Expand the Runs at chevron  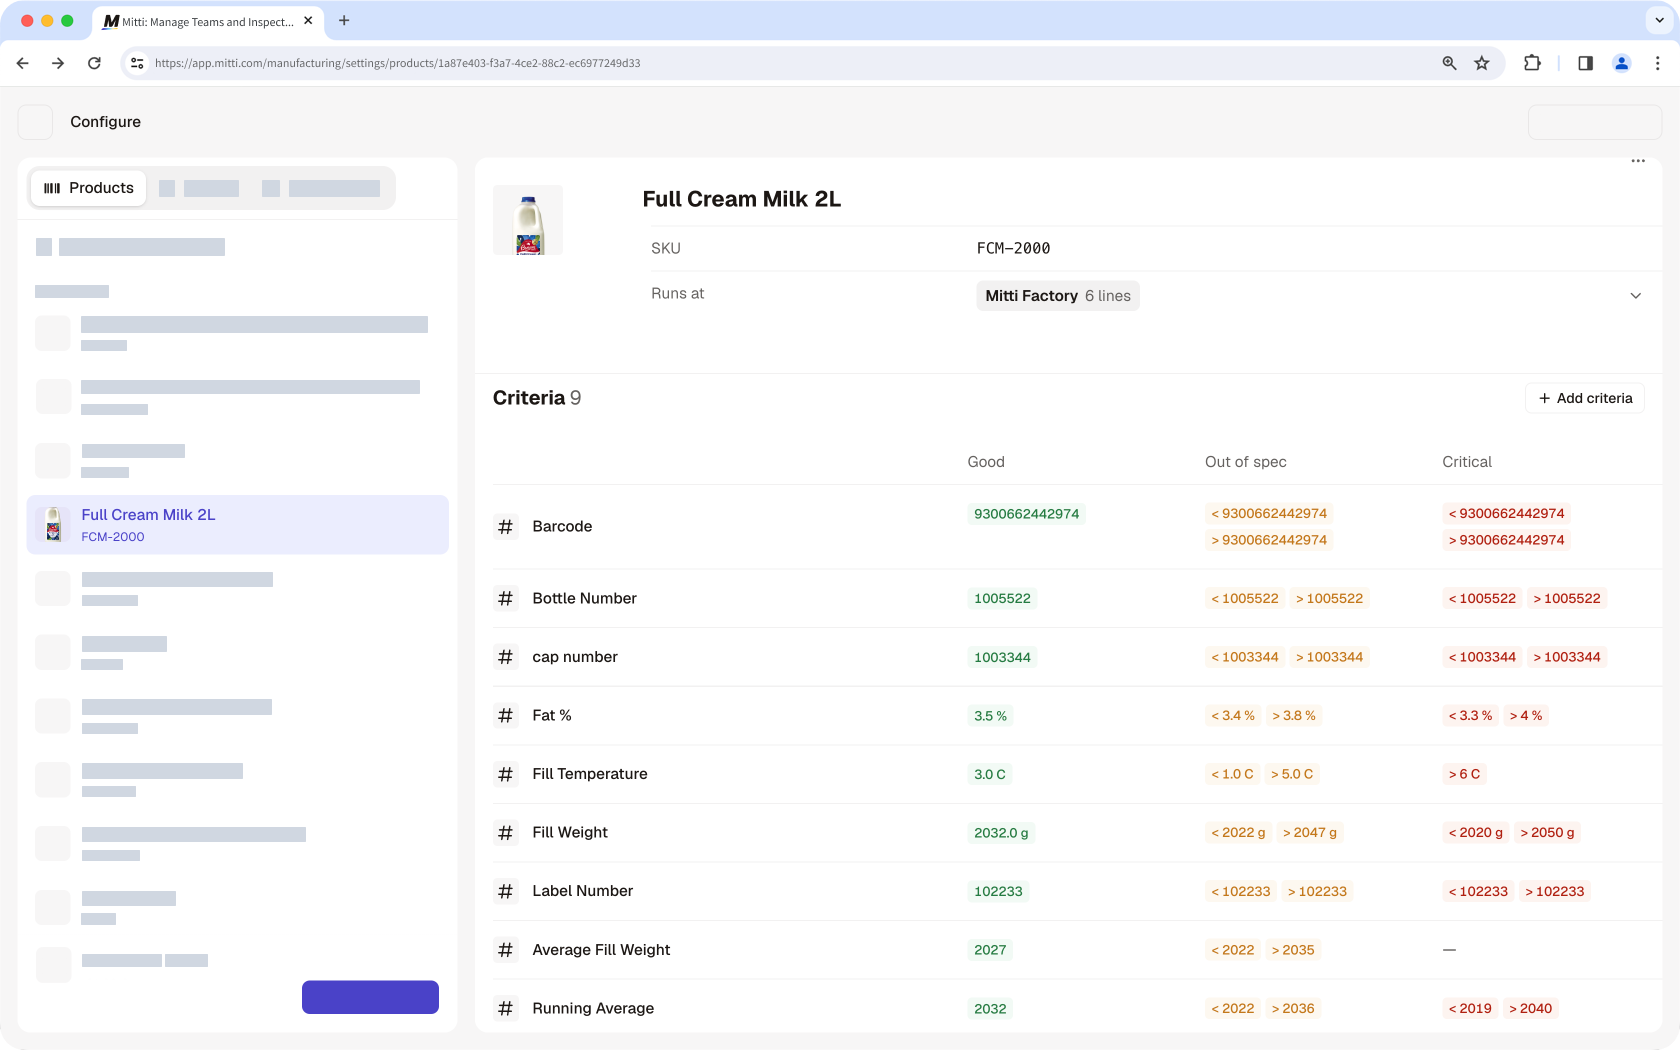[1636, 296]
